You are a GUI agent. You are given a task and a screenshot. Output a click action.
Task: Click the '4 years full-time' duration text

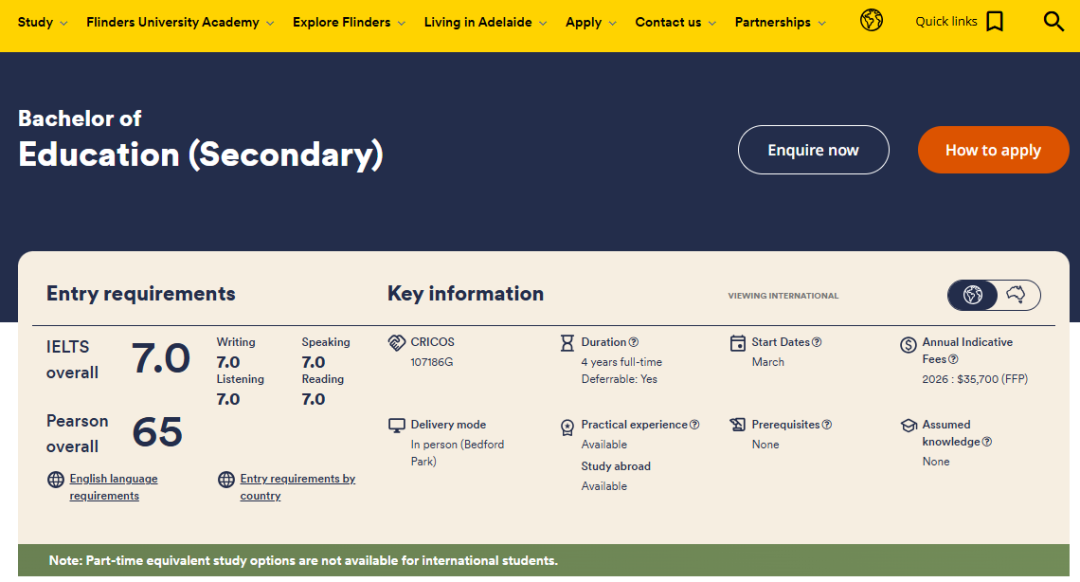(621, 362)
